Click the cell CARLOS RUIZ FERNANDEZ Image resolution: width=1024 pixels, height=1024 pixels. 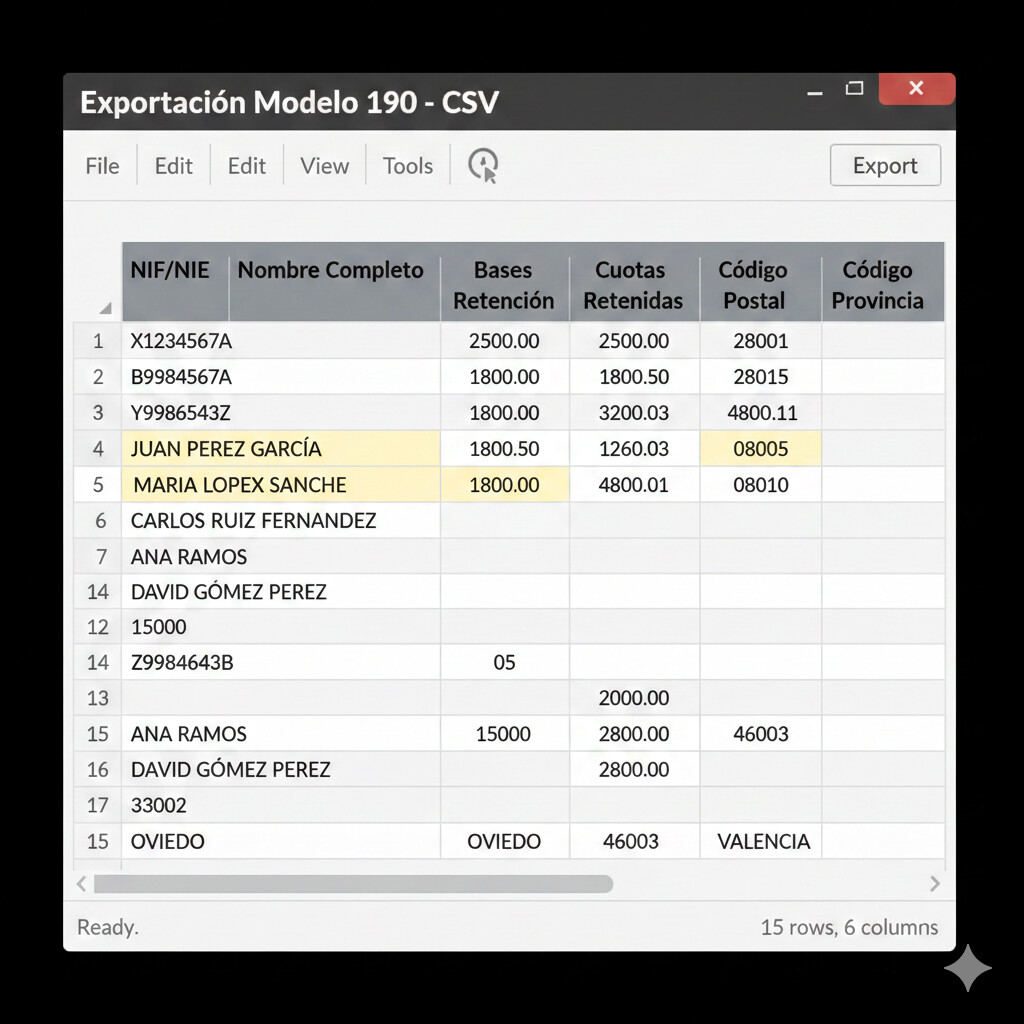[281, 520]
